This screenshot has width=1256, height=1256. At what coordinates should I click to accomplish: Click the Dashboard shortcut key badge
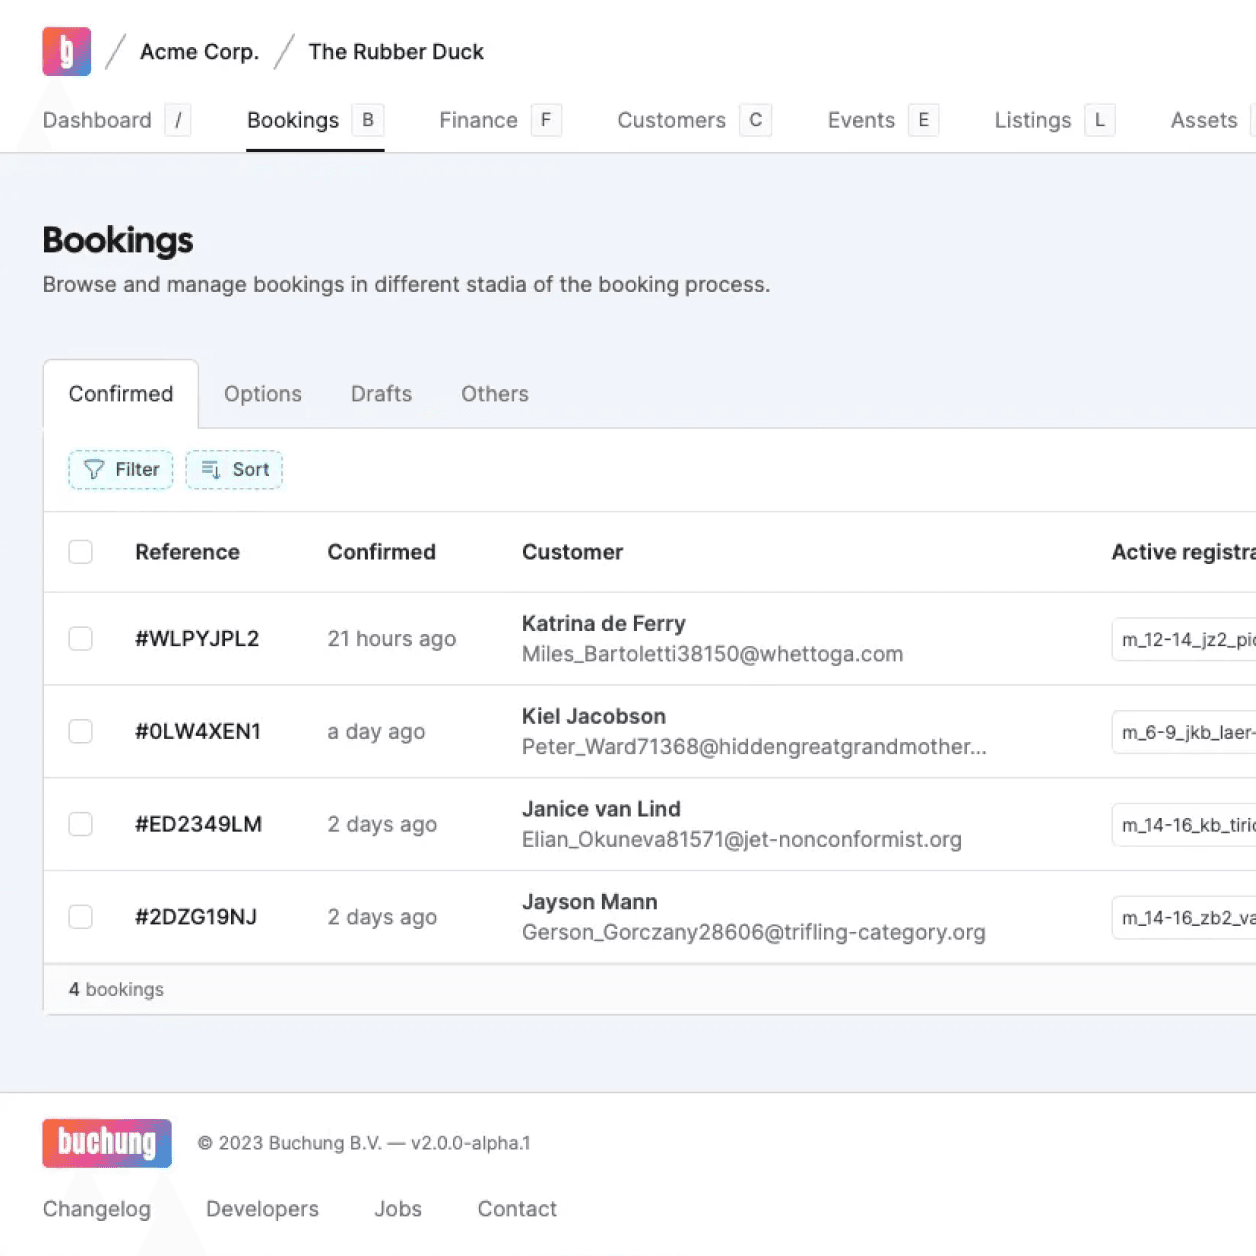[x=178, y=120]
